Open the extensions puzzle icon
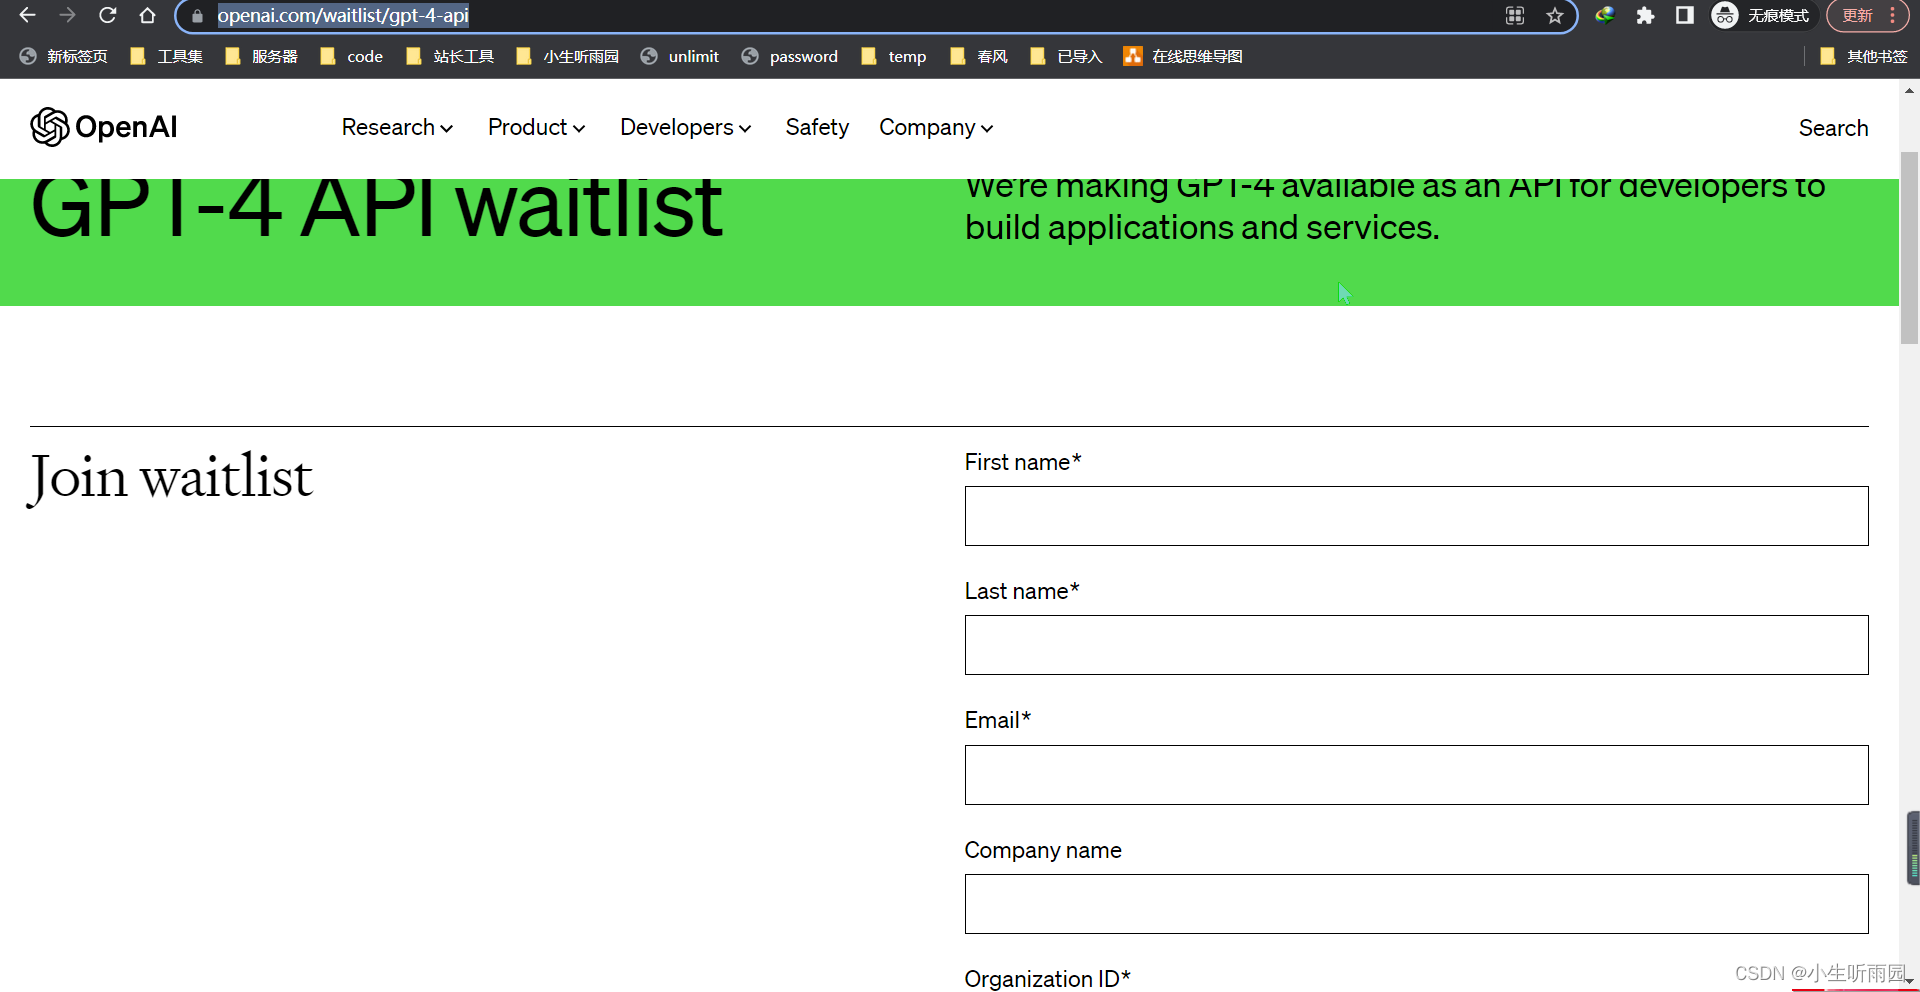Viewport: 1920px width, 992px height. coord(1645,15)
